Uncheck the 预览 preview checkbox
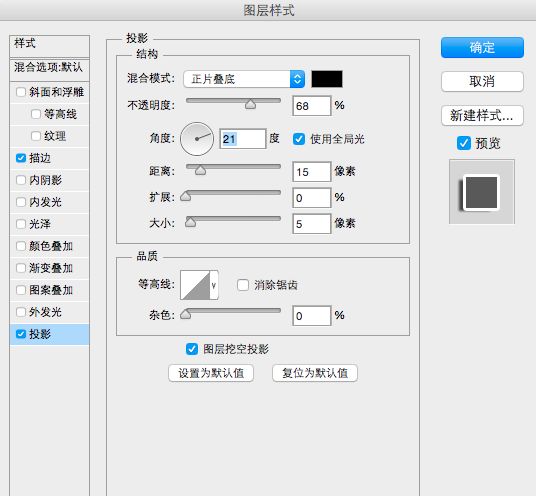Viewport: 536px width, 496px height. tap(464, 143)
